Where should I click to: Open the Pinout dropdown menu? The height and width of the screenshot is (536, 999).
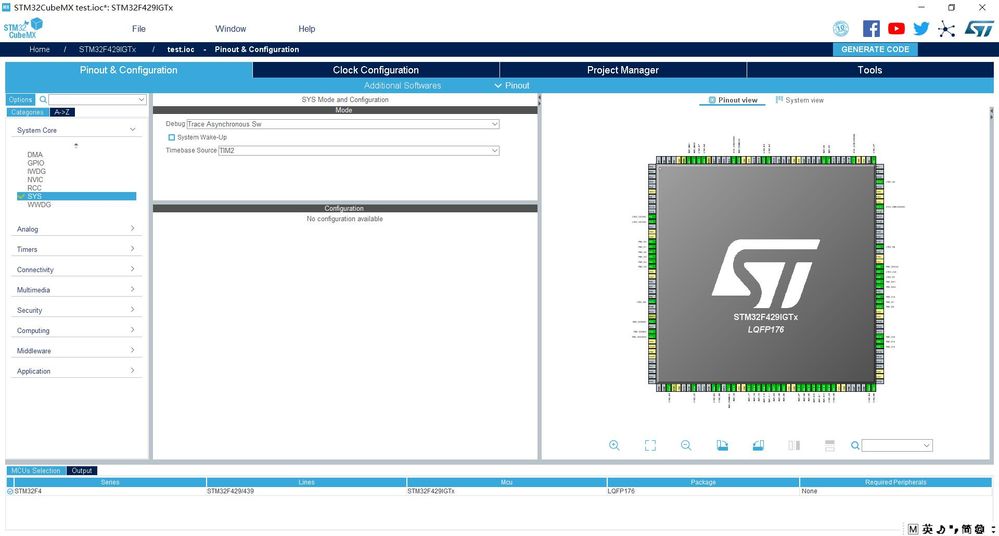pos(512,85)
